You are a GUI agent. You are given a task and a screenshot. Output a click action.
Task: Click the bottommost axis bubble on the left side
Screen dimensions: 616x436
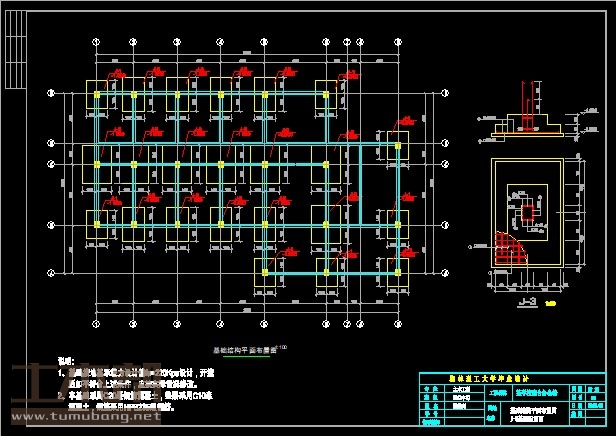tap(51, 271)
